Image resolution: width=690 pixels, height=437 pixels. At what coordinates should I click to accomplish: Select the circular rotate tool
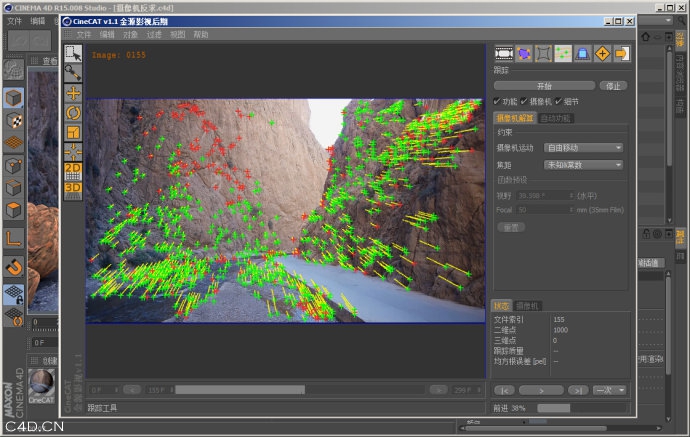[x=73, y=113]
